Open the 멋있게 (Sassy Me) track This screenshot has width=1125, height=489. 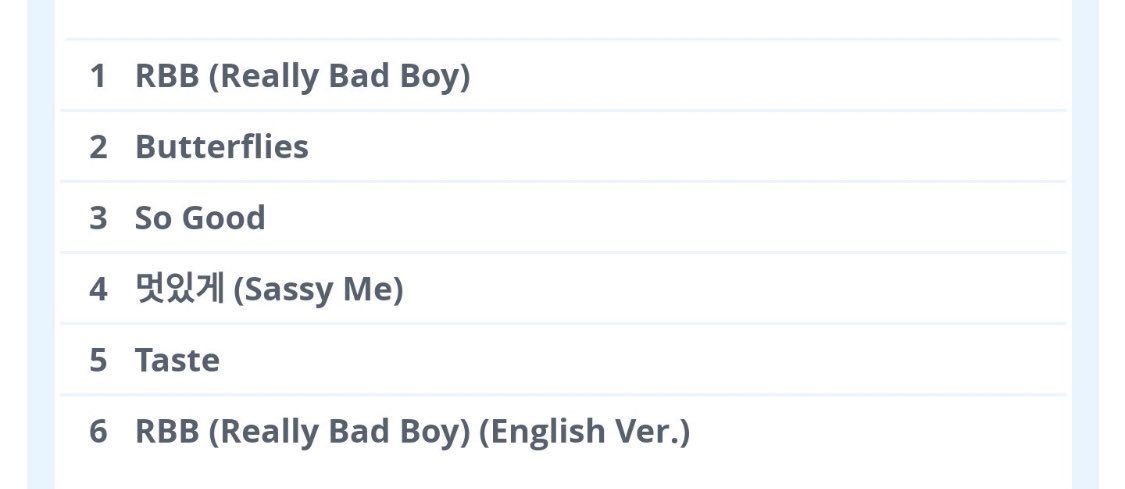(268, 289)
